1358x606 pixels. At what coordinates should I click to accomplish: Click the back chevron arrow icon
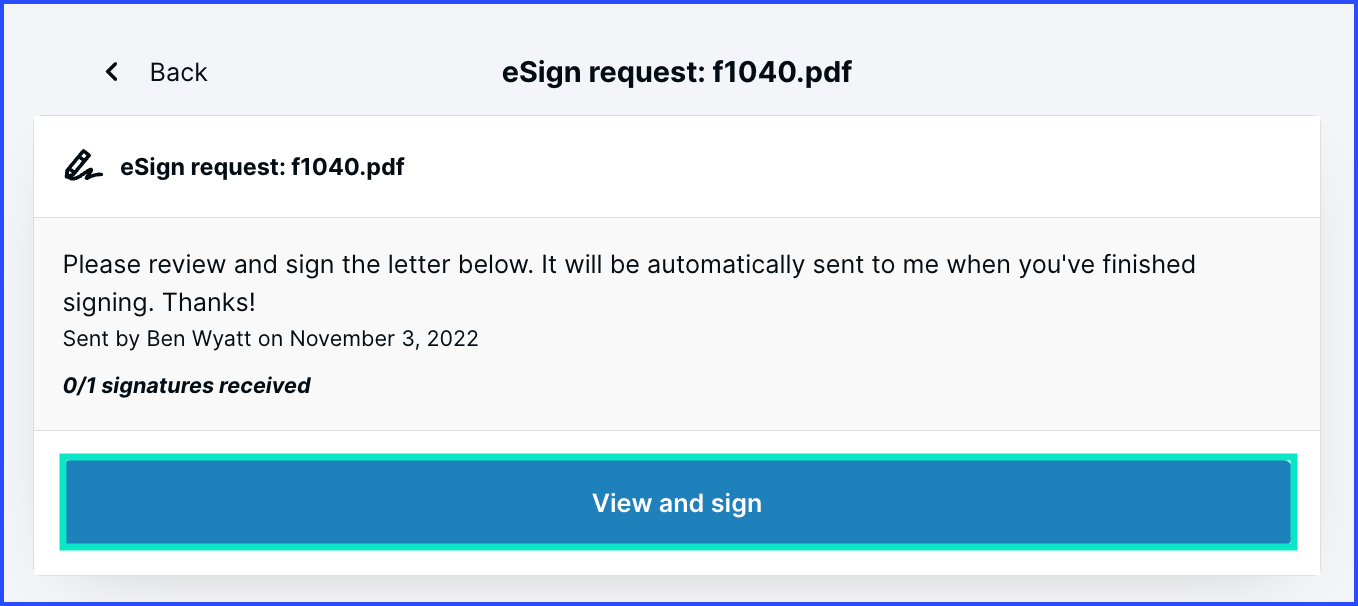pyautogui.click(x=112, y=72)
